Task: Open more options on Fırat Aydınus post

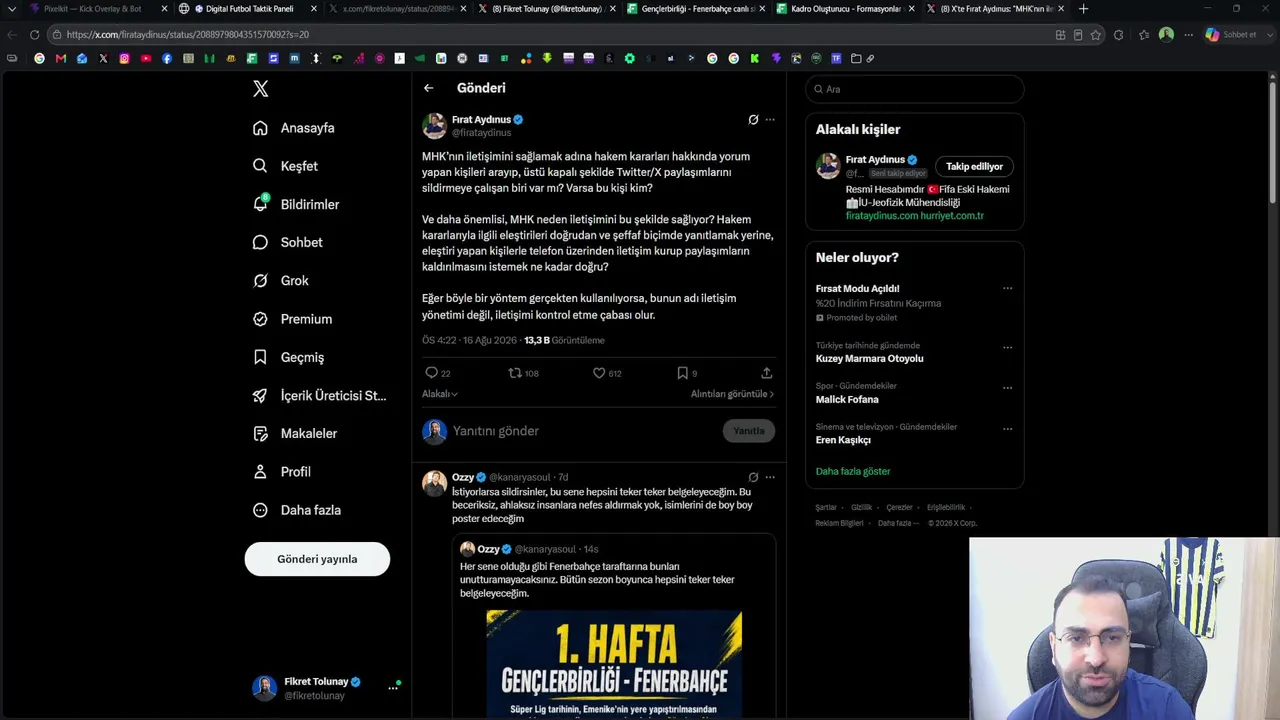Action: [770, 119]
